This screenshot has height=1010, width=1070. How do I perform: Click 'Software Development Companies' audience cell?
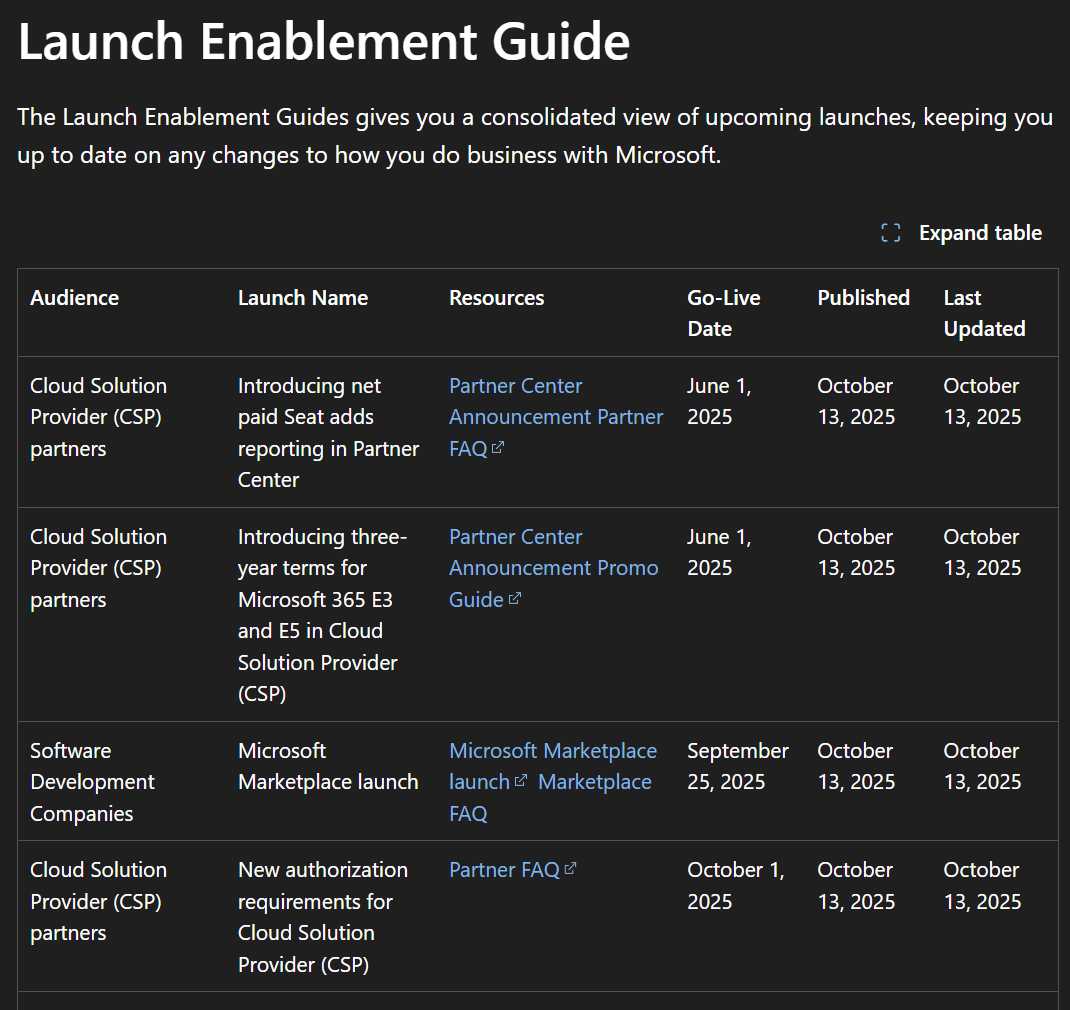pos(92,781)
